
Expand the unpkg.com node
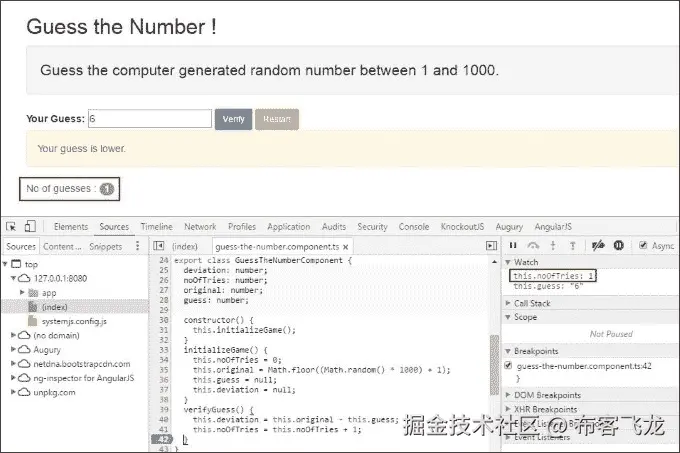pyautogui.click(x=13, y=392)
